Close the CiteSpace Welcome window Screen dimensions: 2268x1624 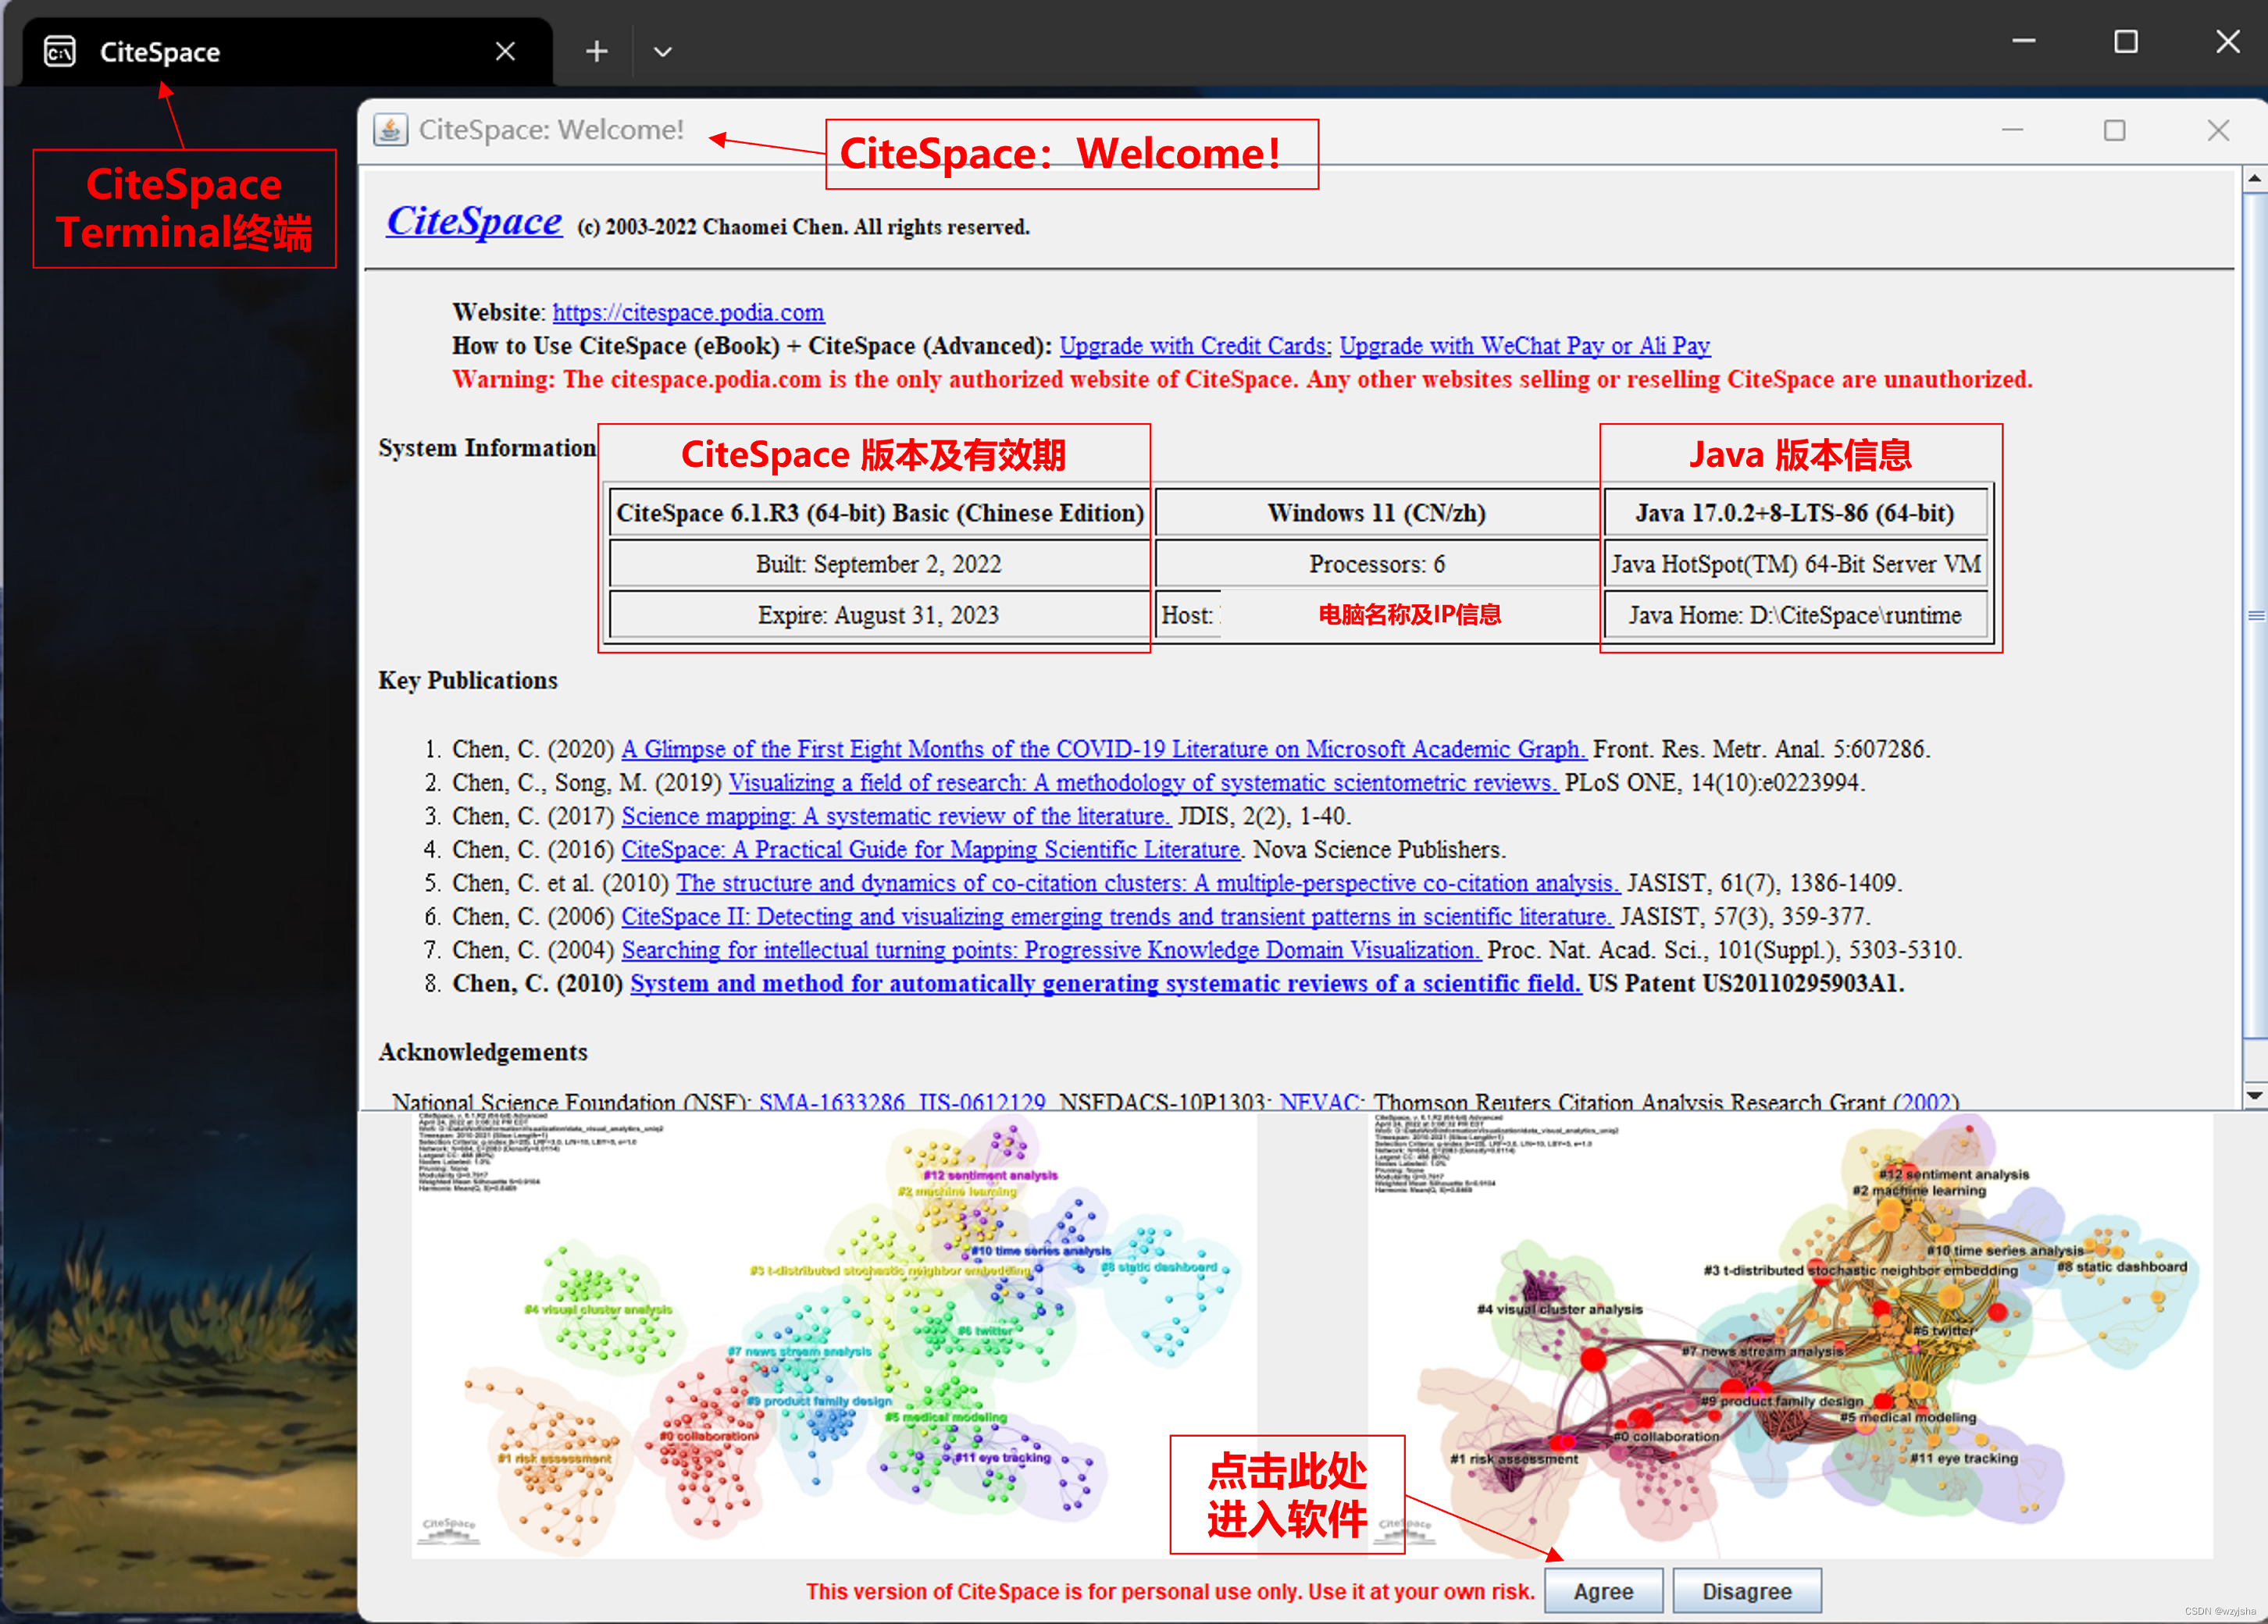2218,130
